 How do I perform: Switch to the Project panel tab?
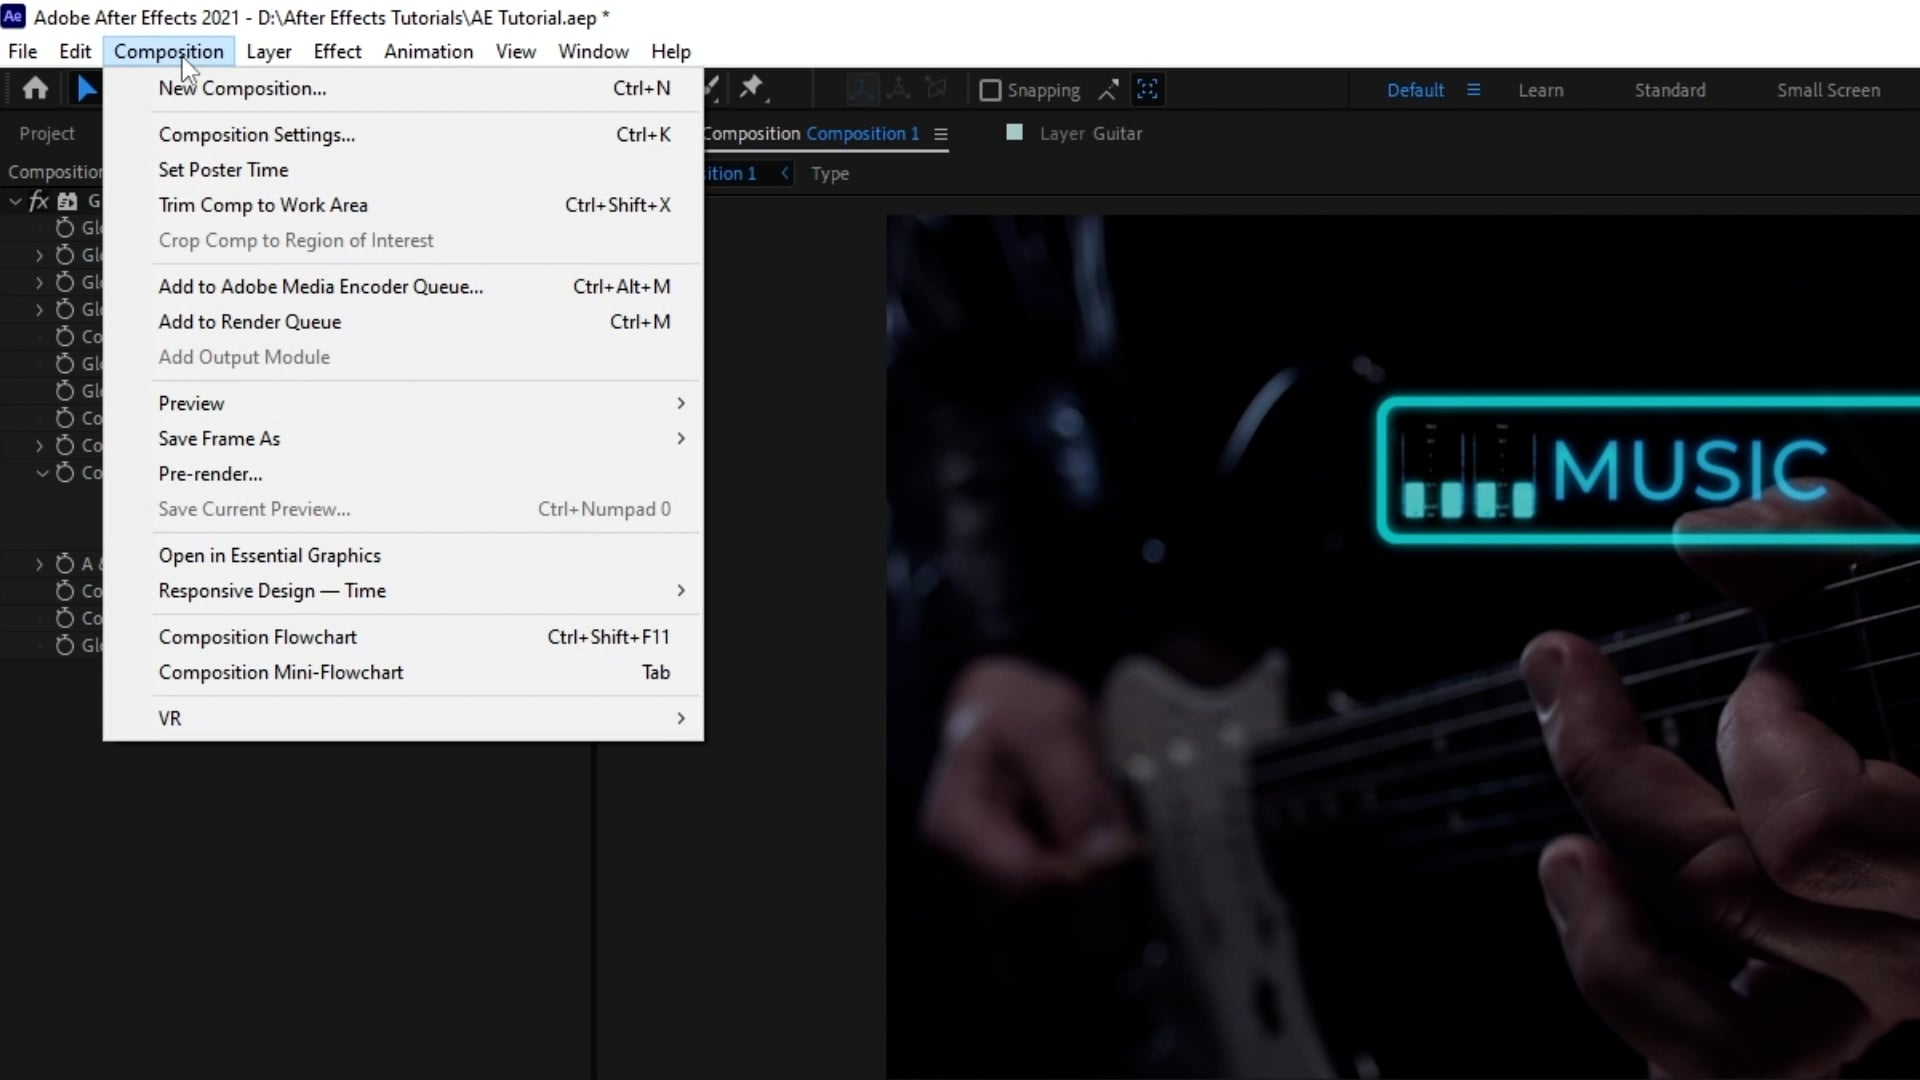[47, 133]
